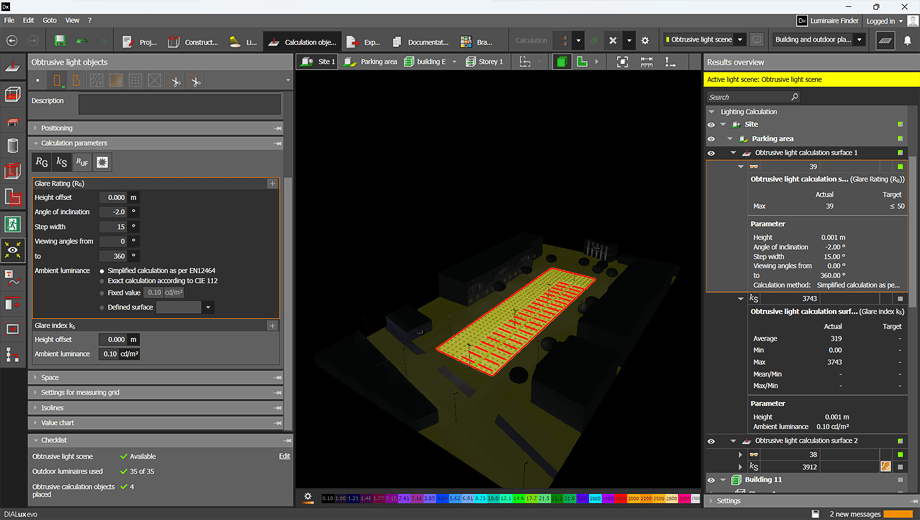
Task: Click the notification bell icon
Action: point(908,41)
